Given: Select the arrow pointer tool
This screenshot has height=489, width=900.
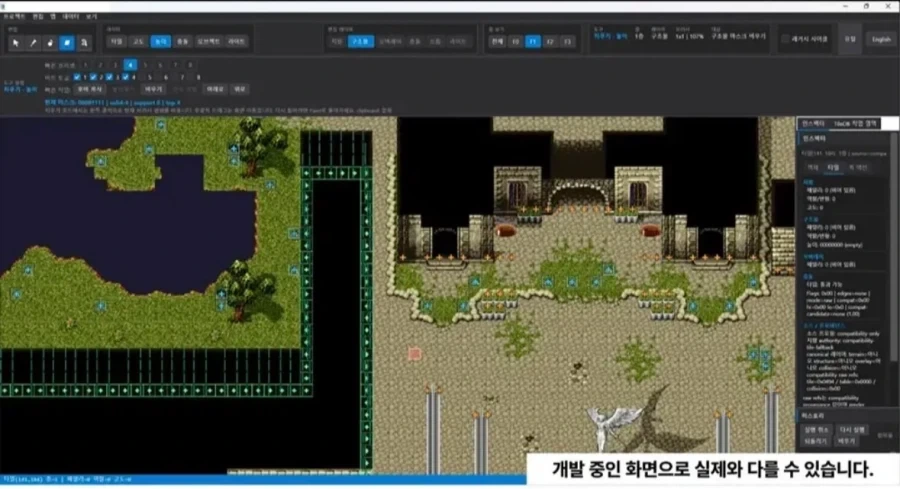Looking at the screenshot, I should click(15, 43).
